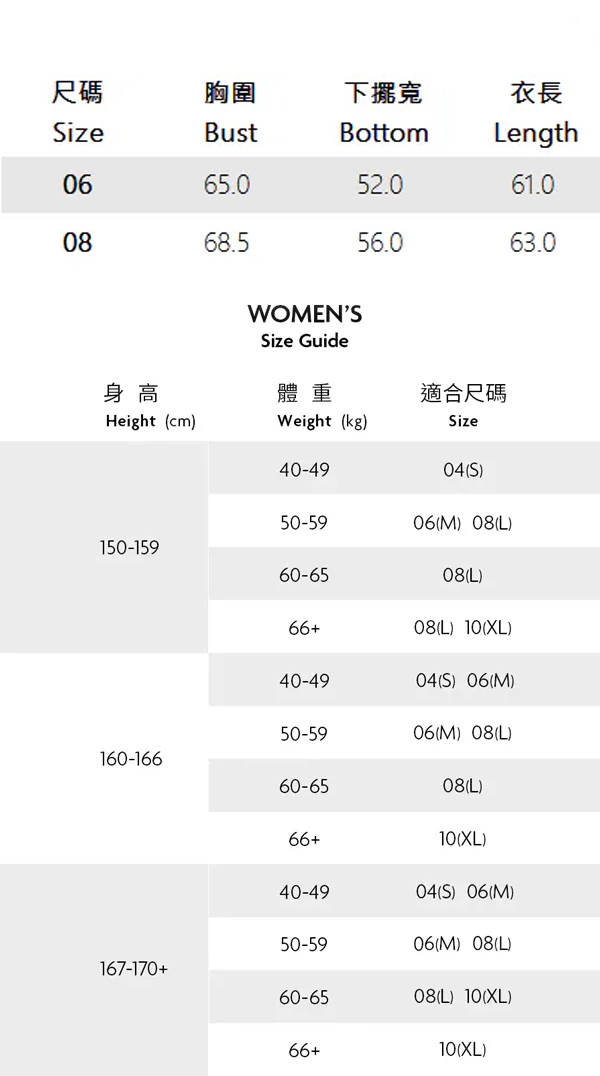Click the 08(L) 10(XL) size in 167-170+ group
This screenshot has height=1076, width=600.
coord(463,997)
